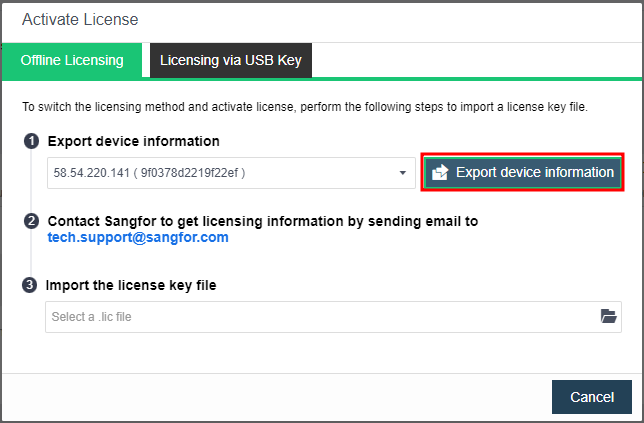
Task: Click the Export device information step heading
Action: 133,141
